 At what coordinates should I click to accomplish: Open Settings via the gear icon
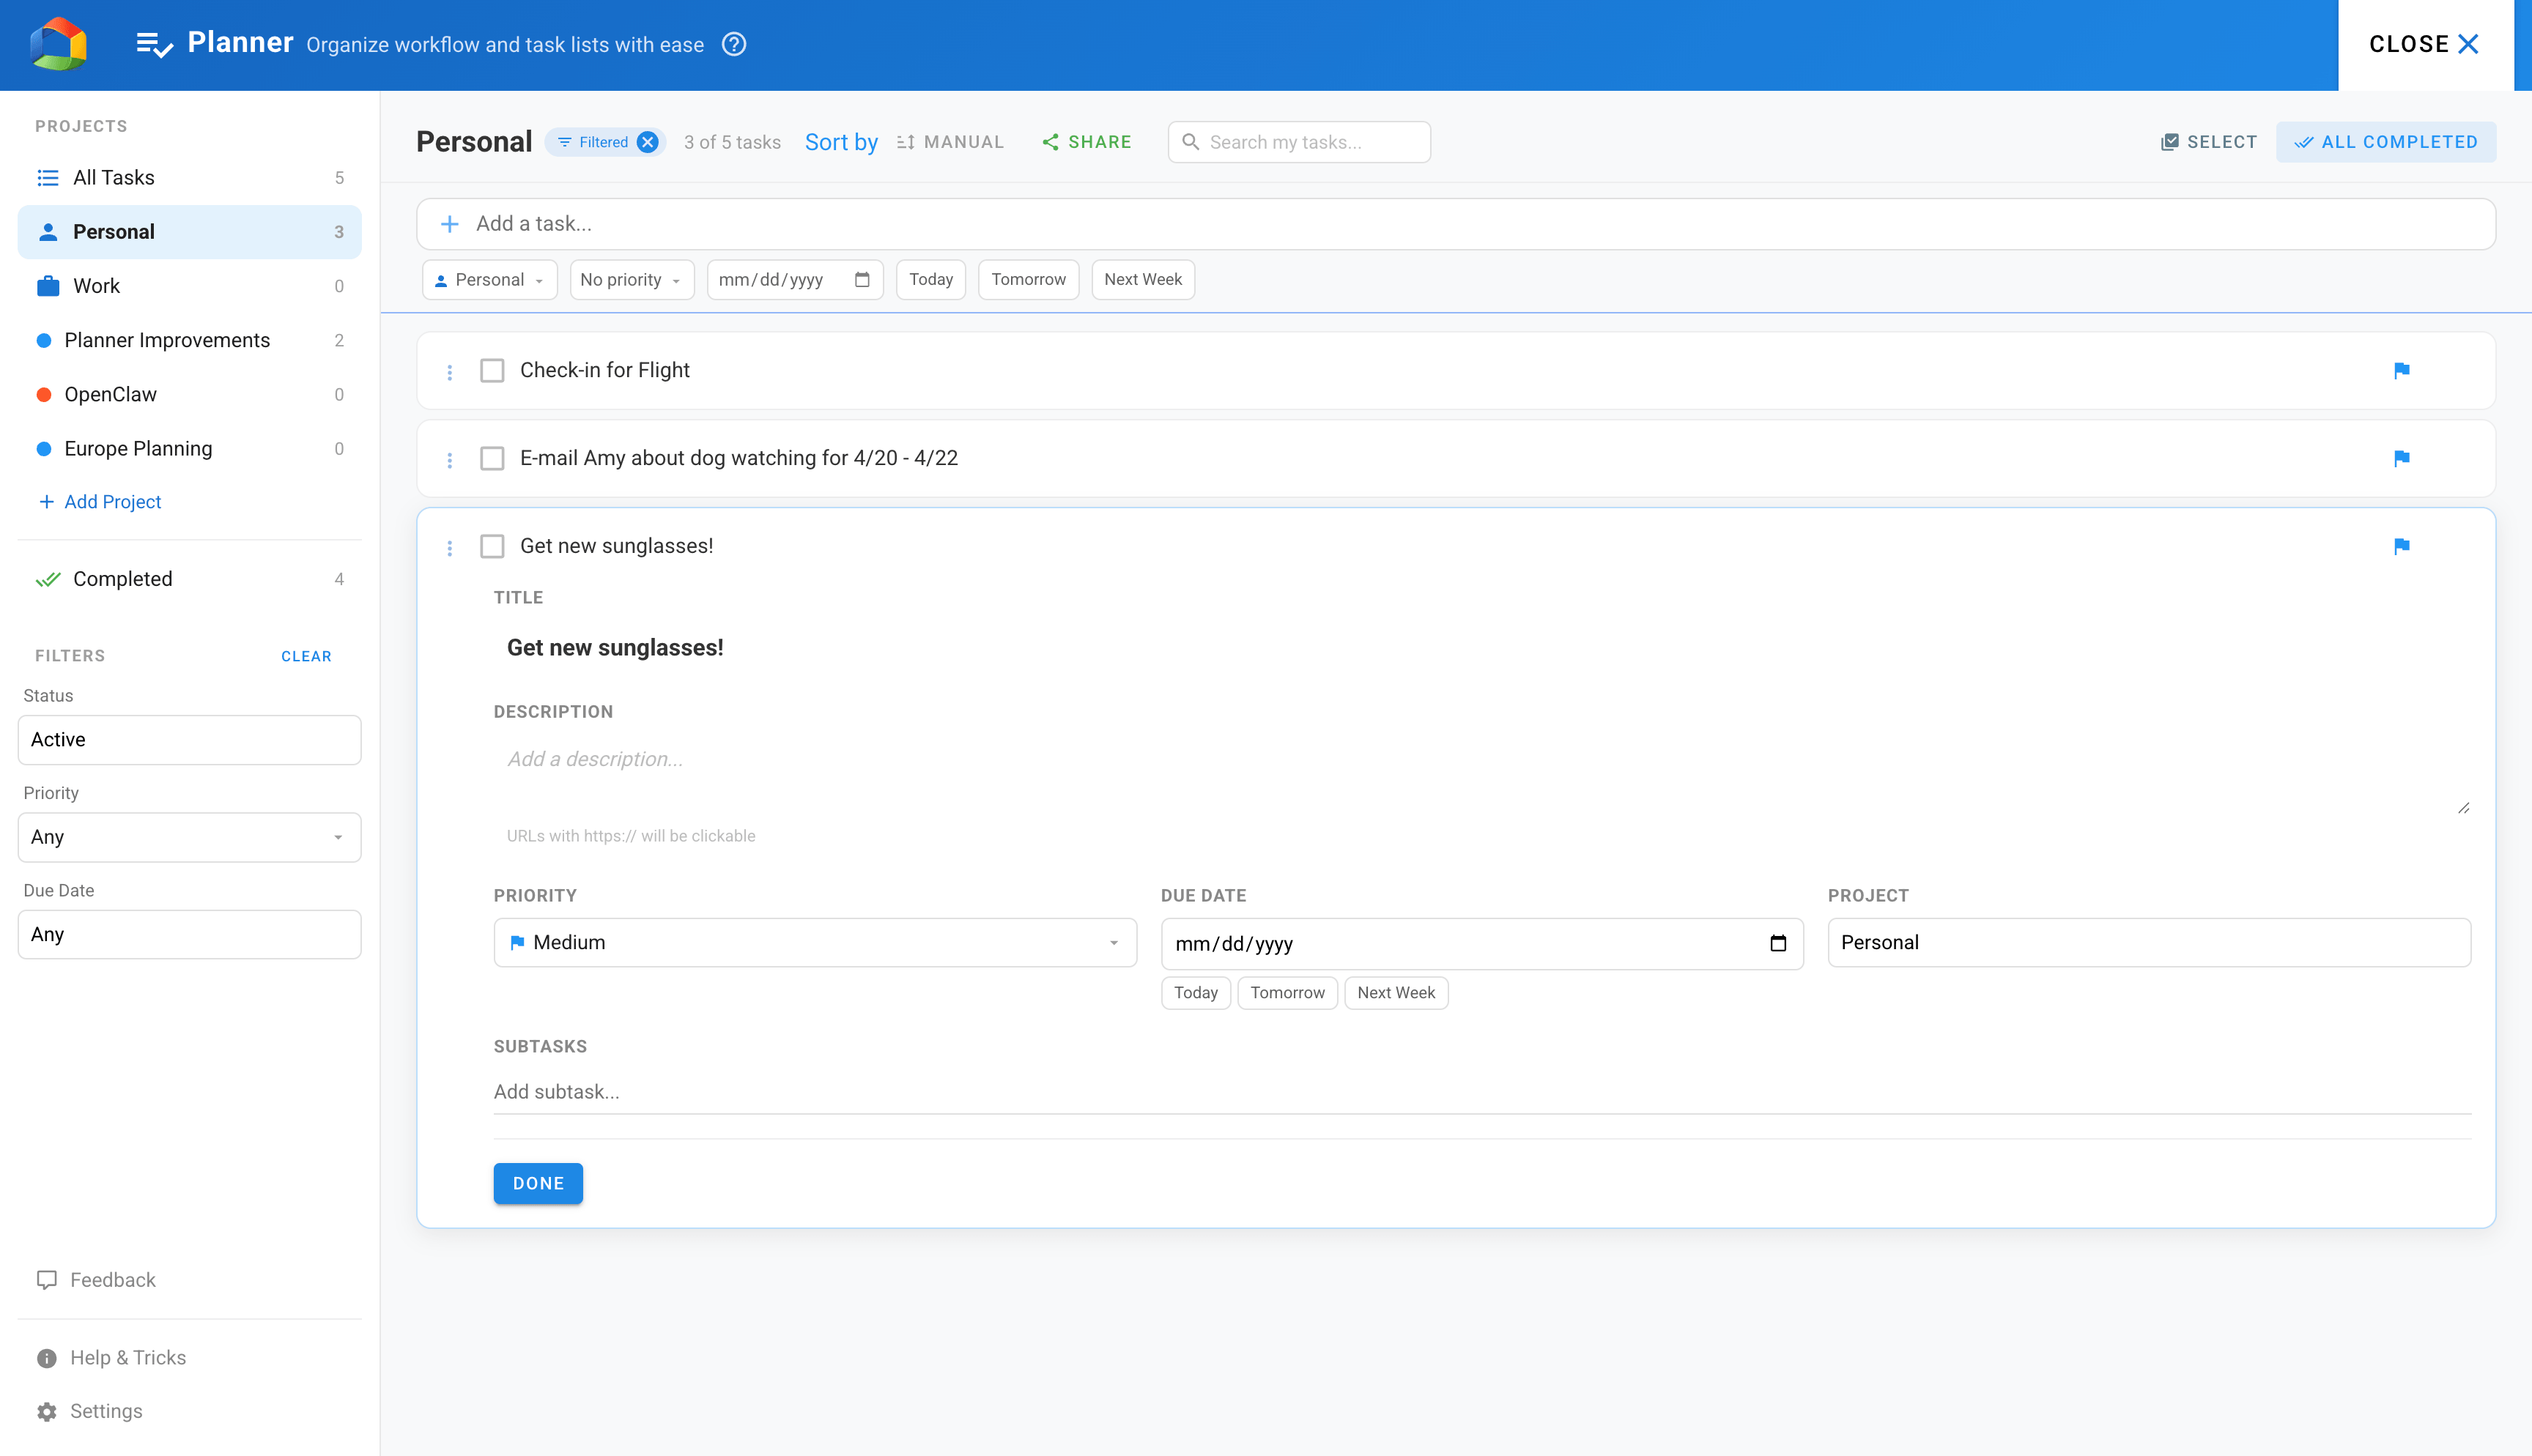[46, 1410]
